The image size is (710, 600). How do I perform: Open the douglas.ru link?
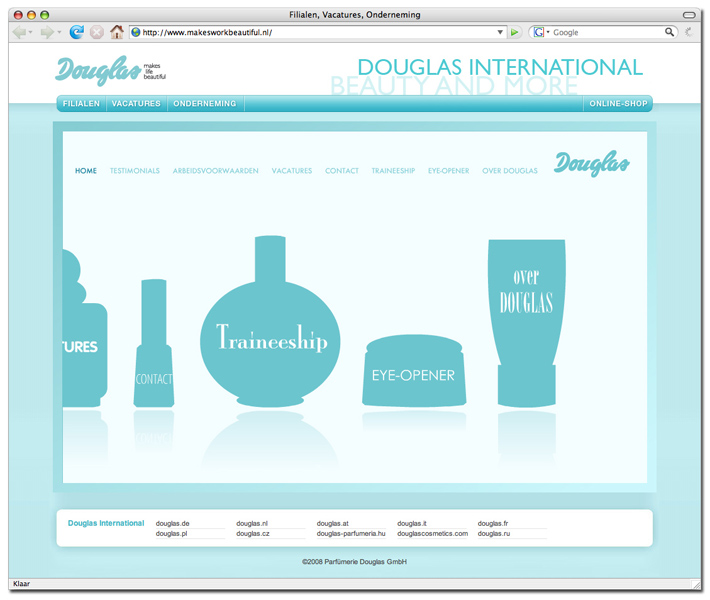point(494,533)
